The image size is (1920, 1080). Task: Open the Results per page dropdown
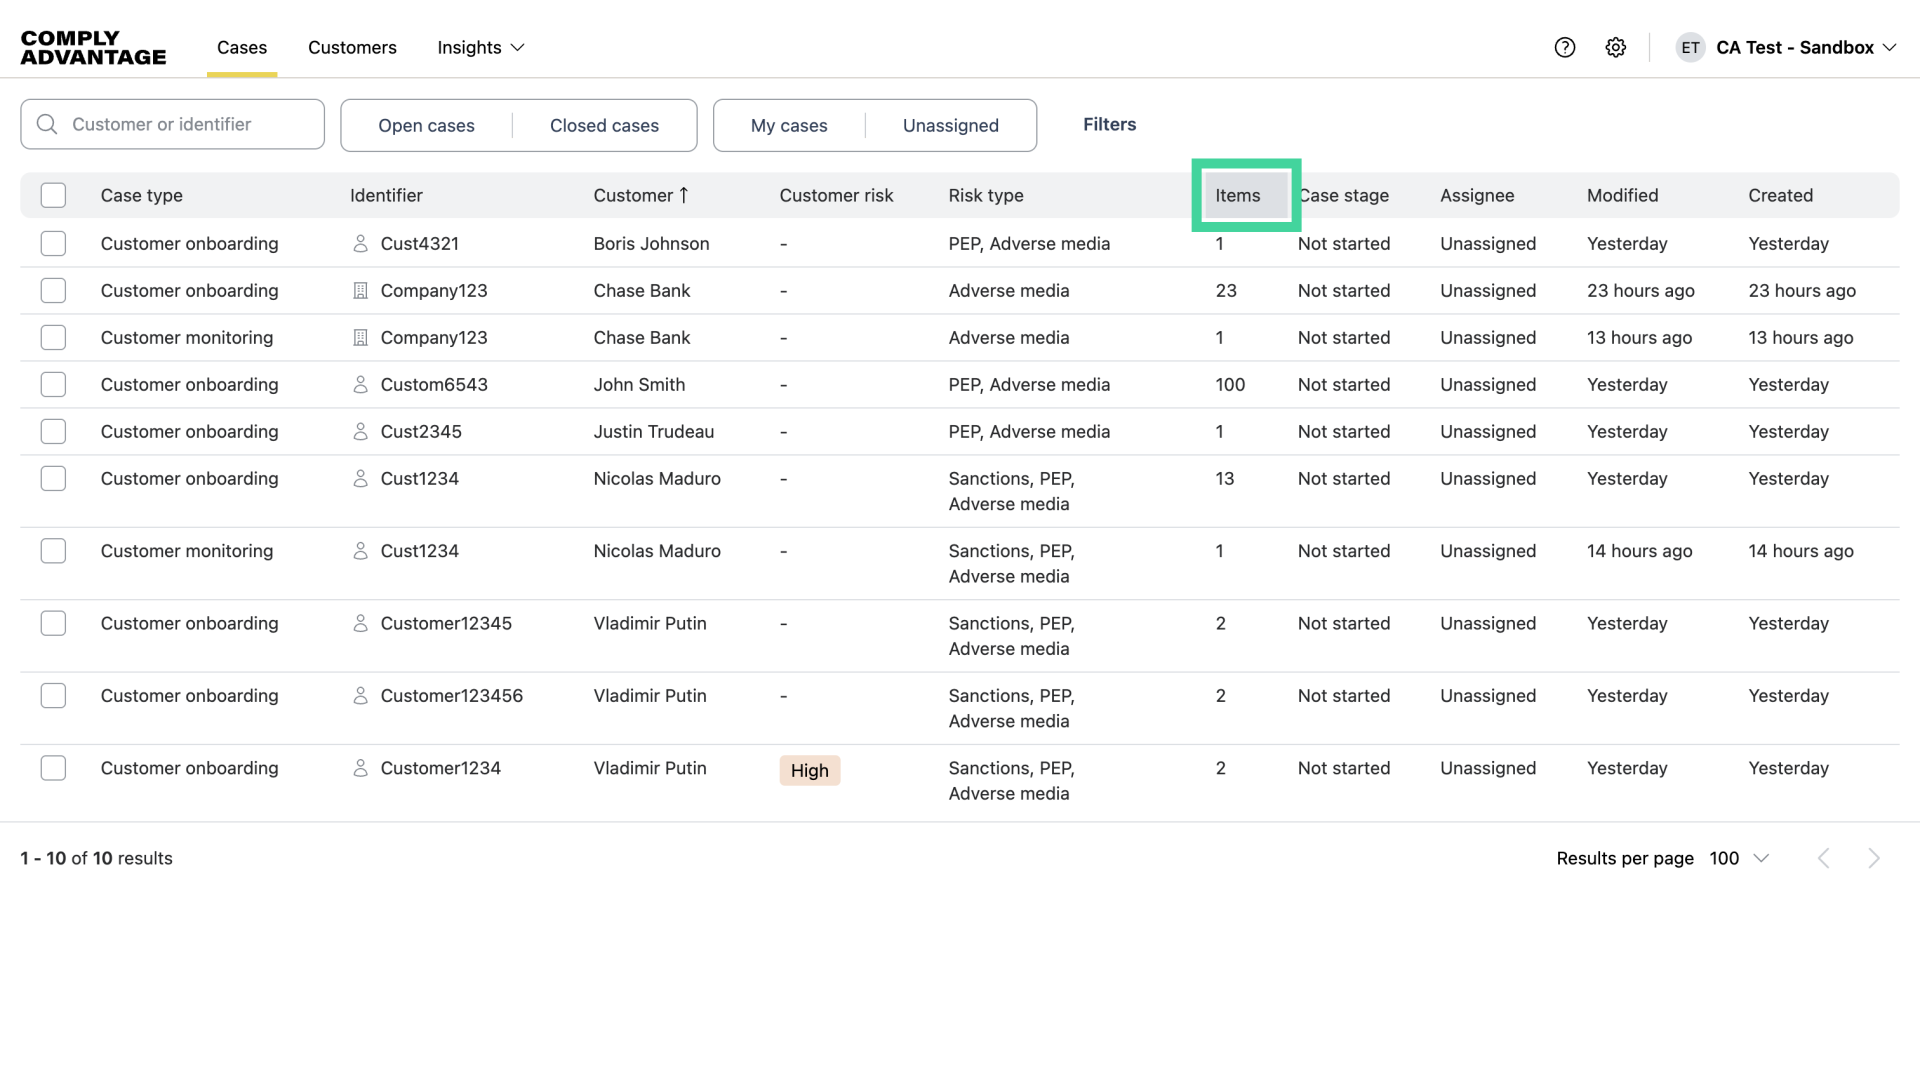point(1740,858)
